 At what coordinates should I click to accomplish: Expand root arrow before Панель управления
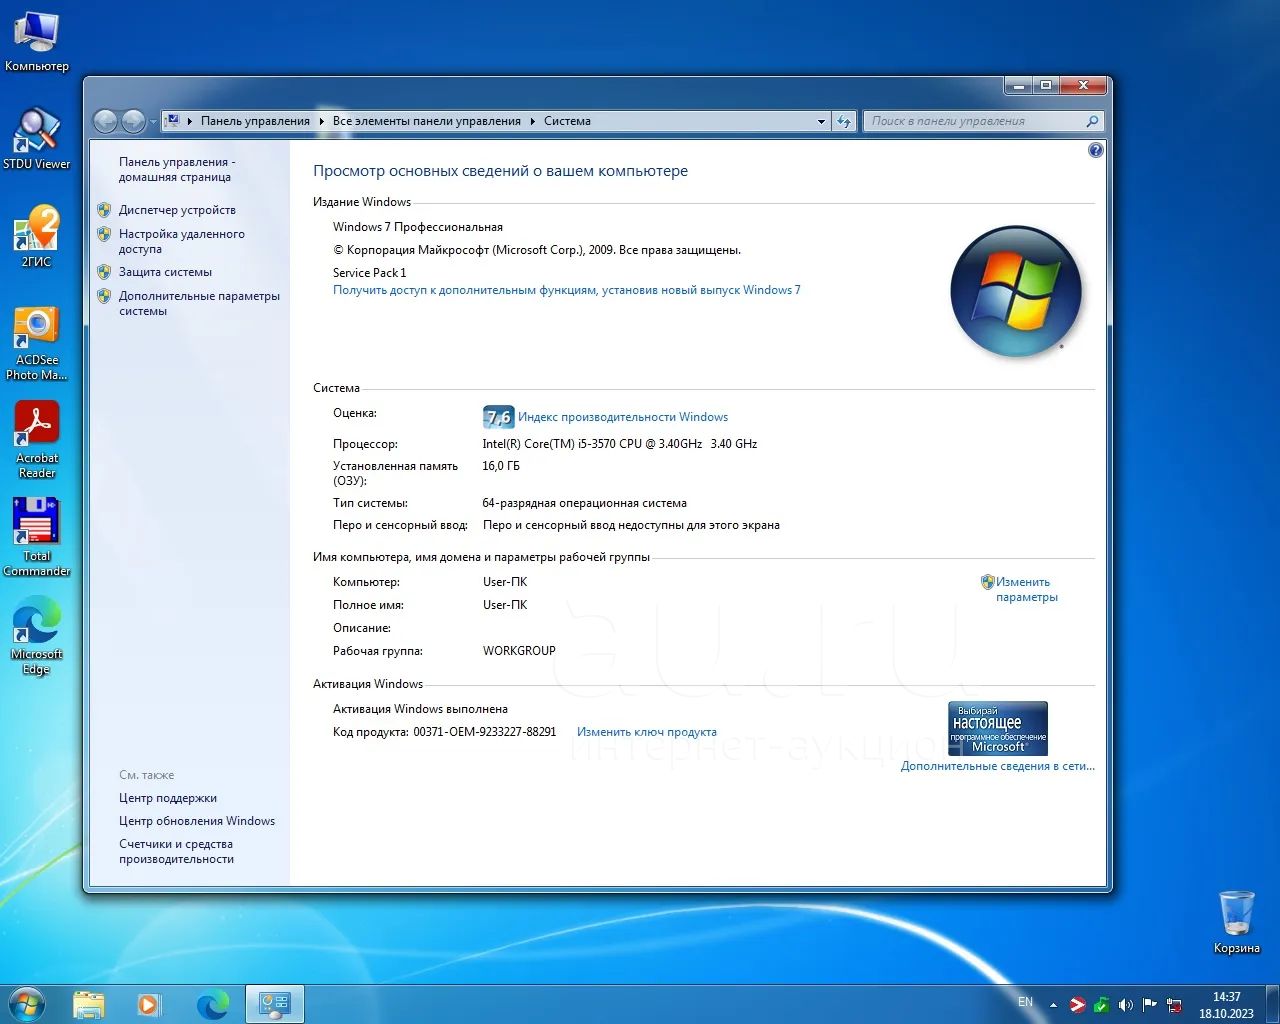click(x=190, y=121)
